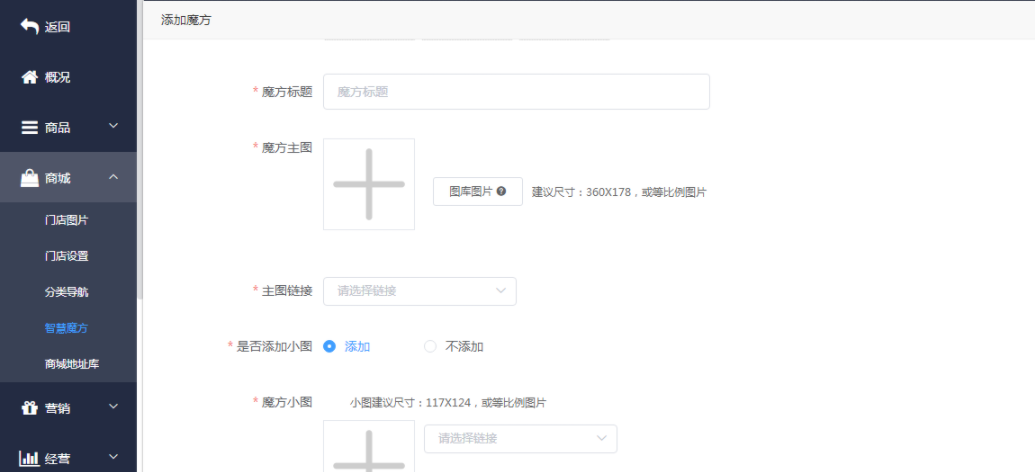Image resolution: width=1035 pixels, height=472 pixels.
Task: Click the help icon on 图库图片 button
Action: pos(502,191)
